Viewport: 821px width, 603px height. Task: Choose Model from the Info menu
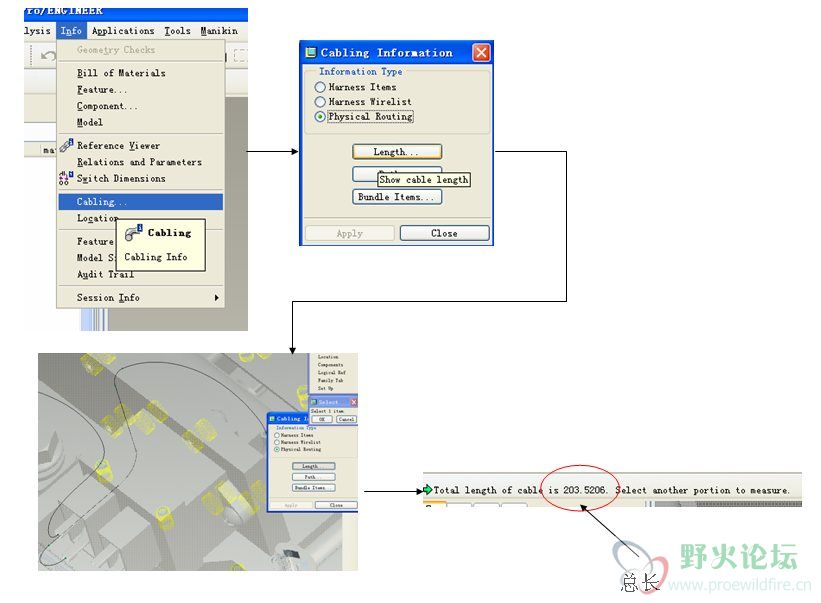click(90, 122)
